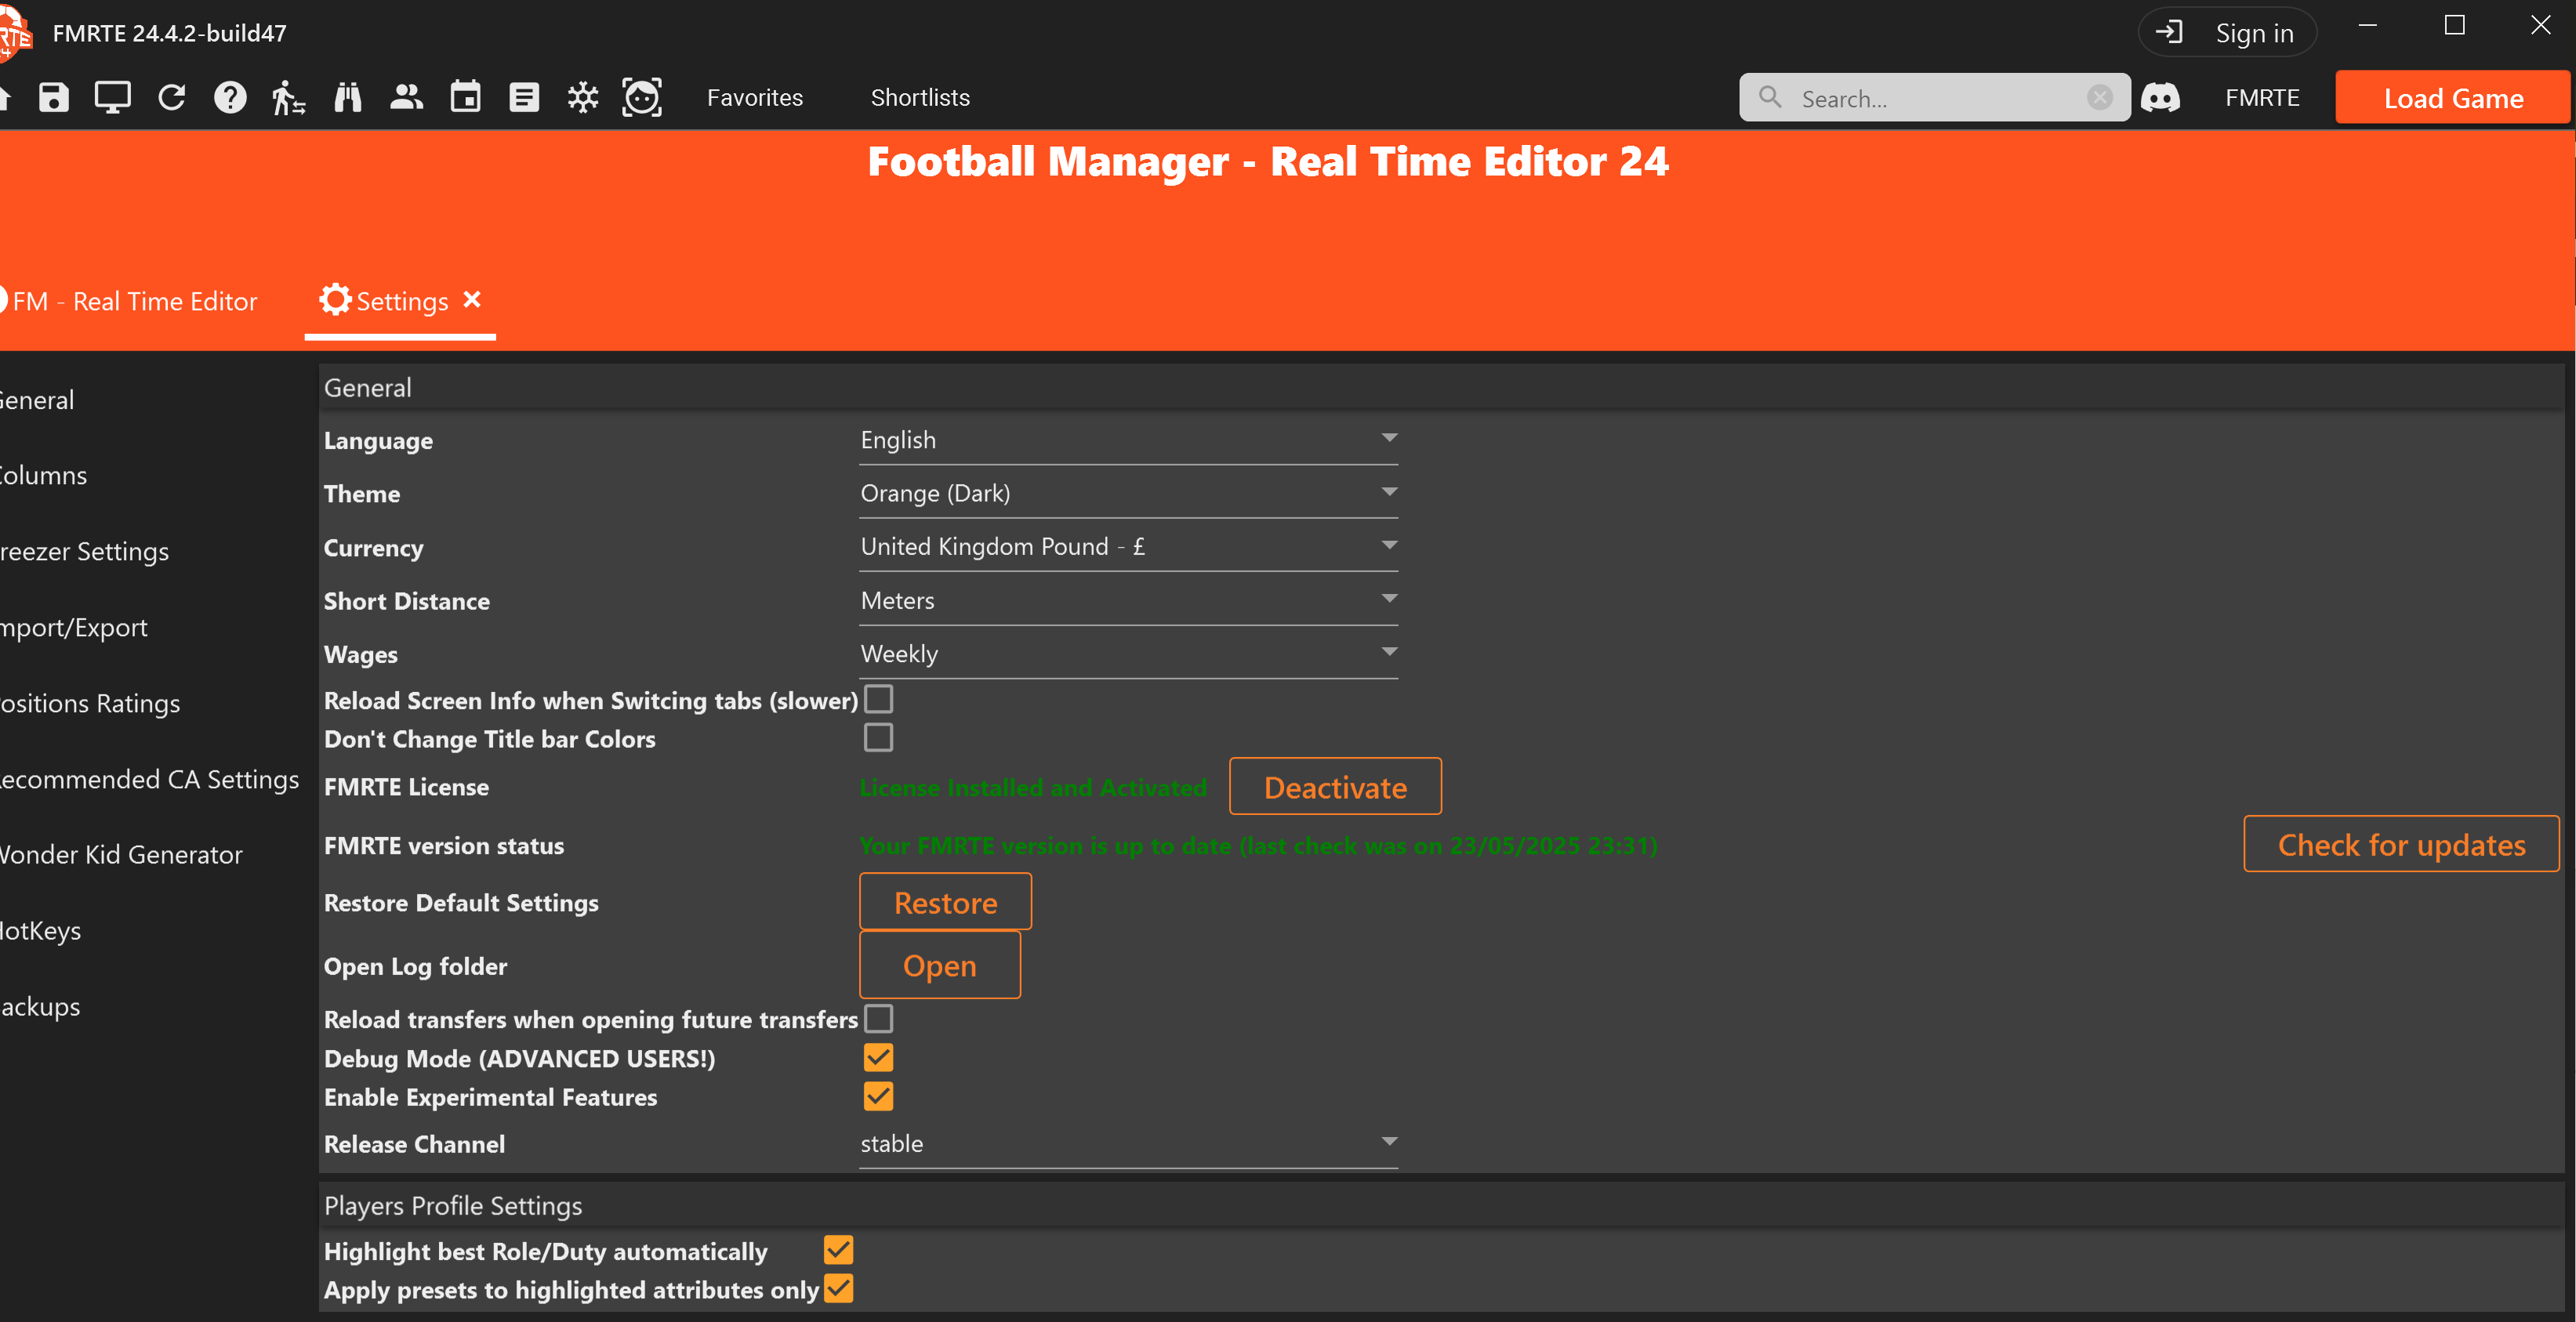Click the FMRTE app logo
This screenshot has width=2576, height=1322.
coord(14,34)
